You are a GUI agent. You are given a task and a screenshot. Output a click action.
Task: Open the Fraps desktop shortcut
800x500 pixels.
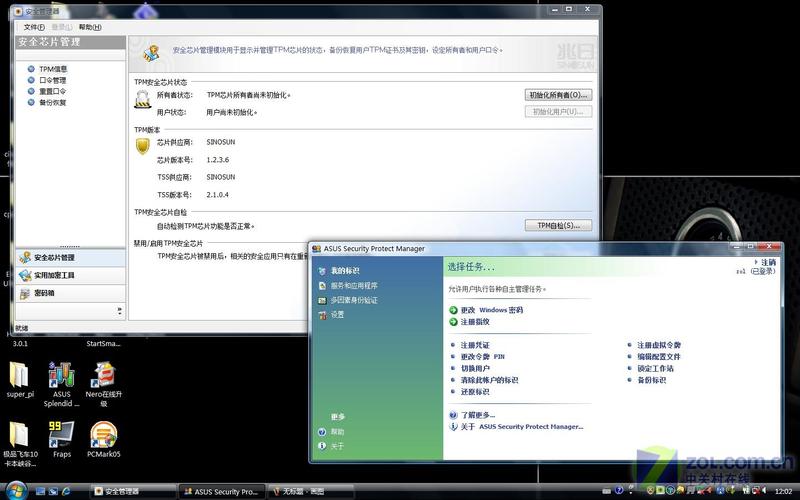(x=62, y=439)
